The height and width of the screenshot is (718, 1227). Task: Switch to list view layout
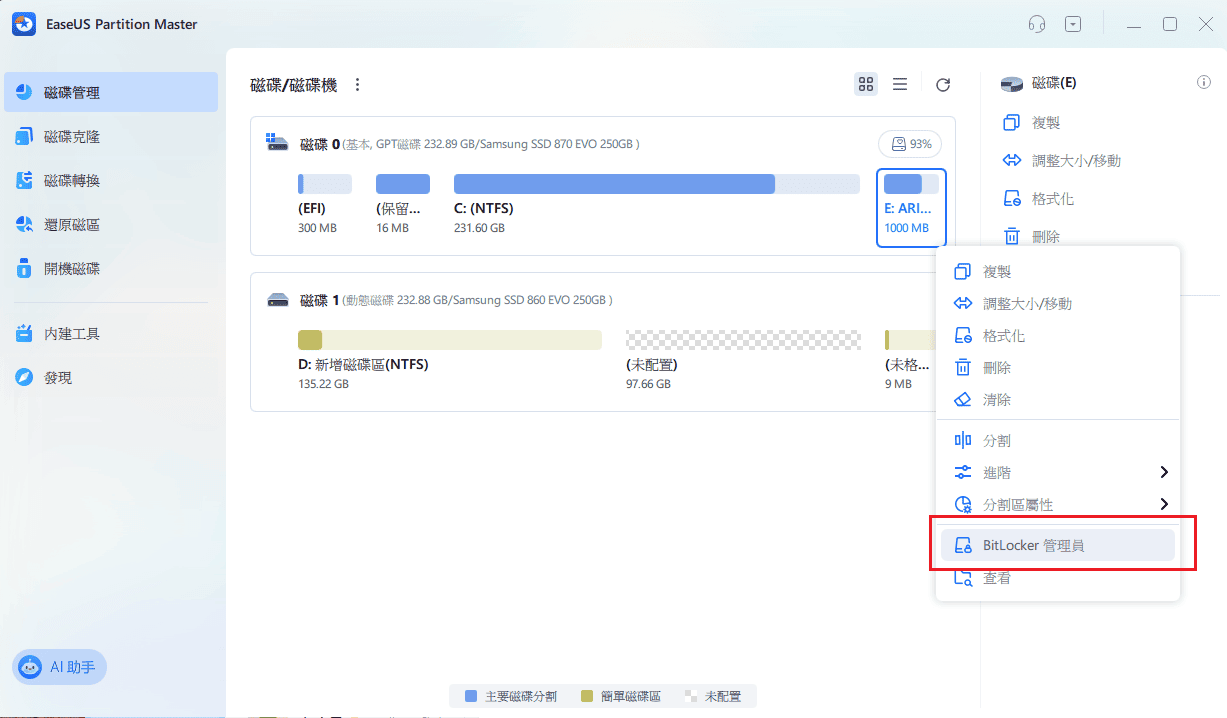[899, 84]
